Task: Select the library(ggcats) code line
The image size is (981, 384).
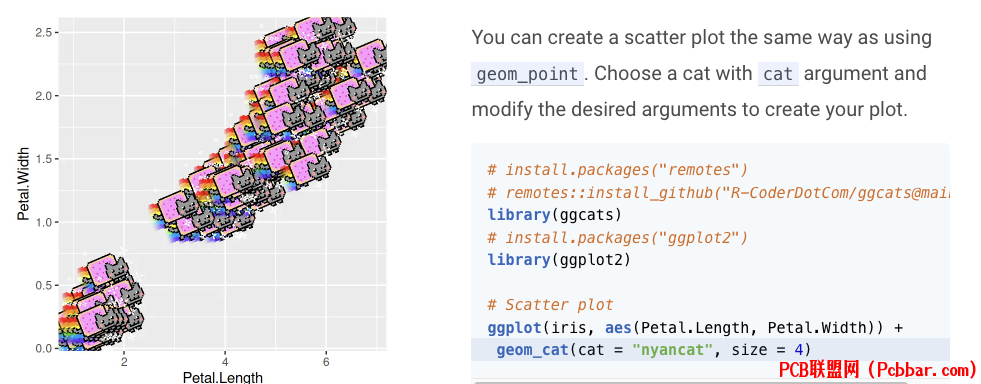Action: coord(555,215)
